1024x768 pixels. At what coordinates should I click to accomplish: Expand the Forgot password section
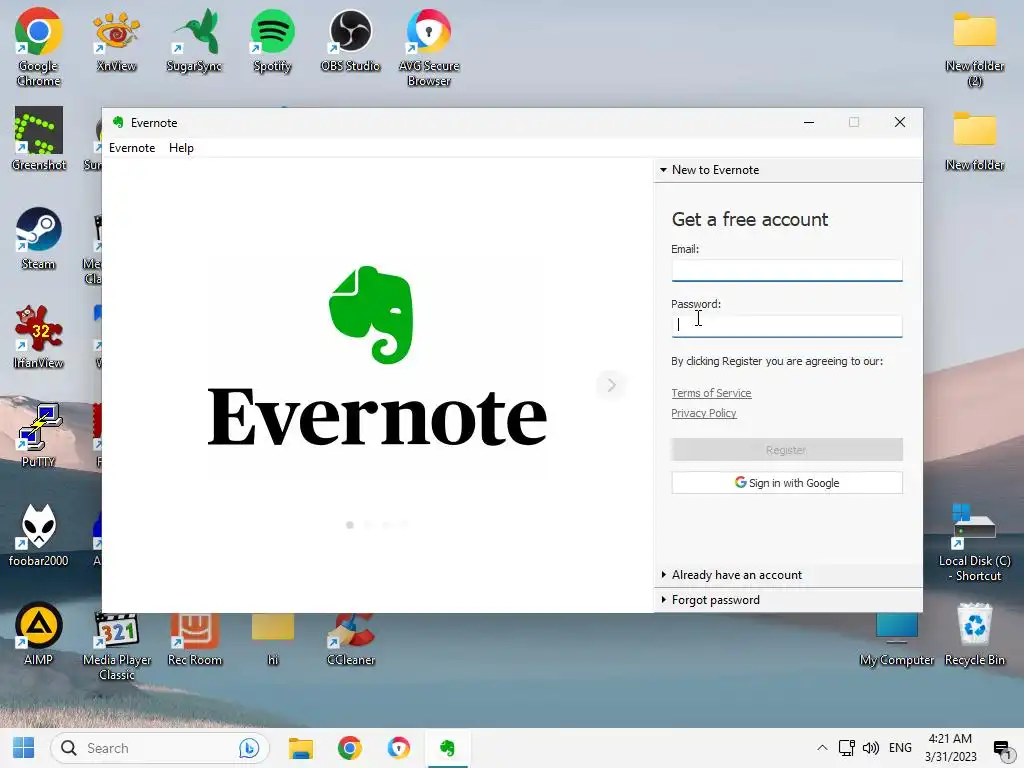pos(788,600)
